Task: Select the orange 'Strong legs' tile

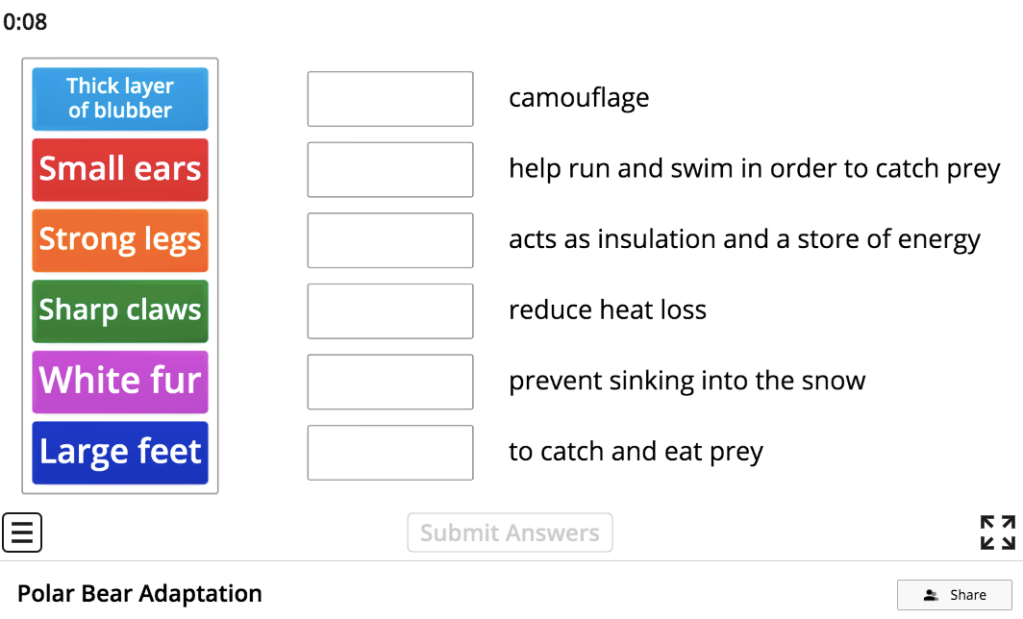Action: (x=120, y=240)
